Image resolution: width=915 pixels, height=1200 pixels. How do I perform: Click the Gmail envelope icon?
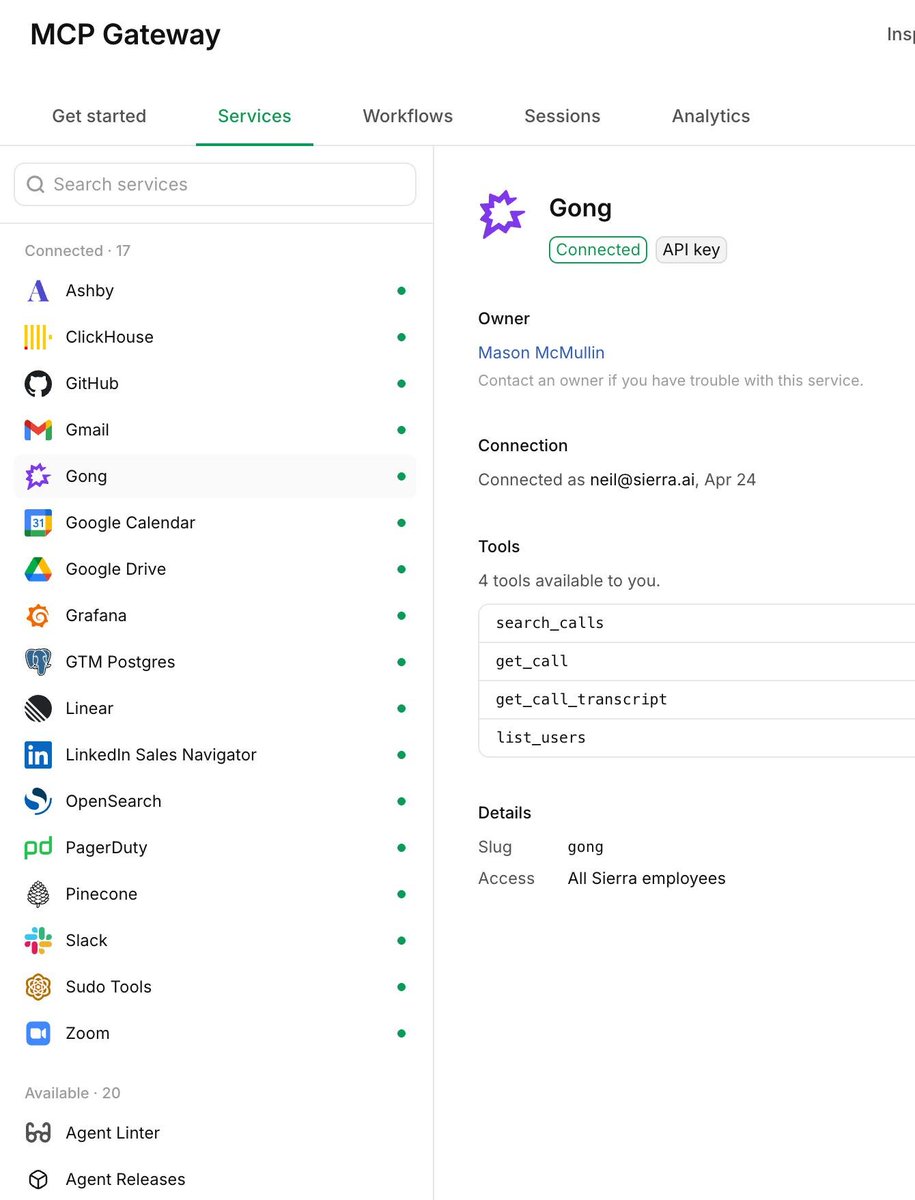(38, 430)
